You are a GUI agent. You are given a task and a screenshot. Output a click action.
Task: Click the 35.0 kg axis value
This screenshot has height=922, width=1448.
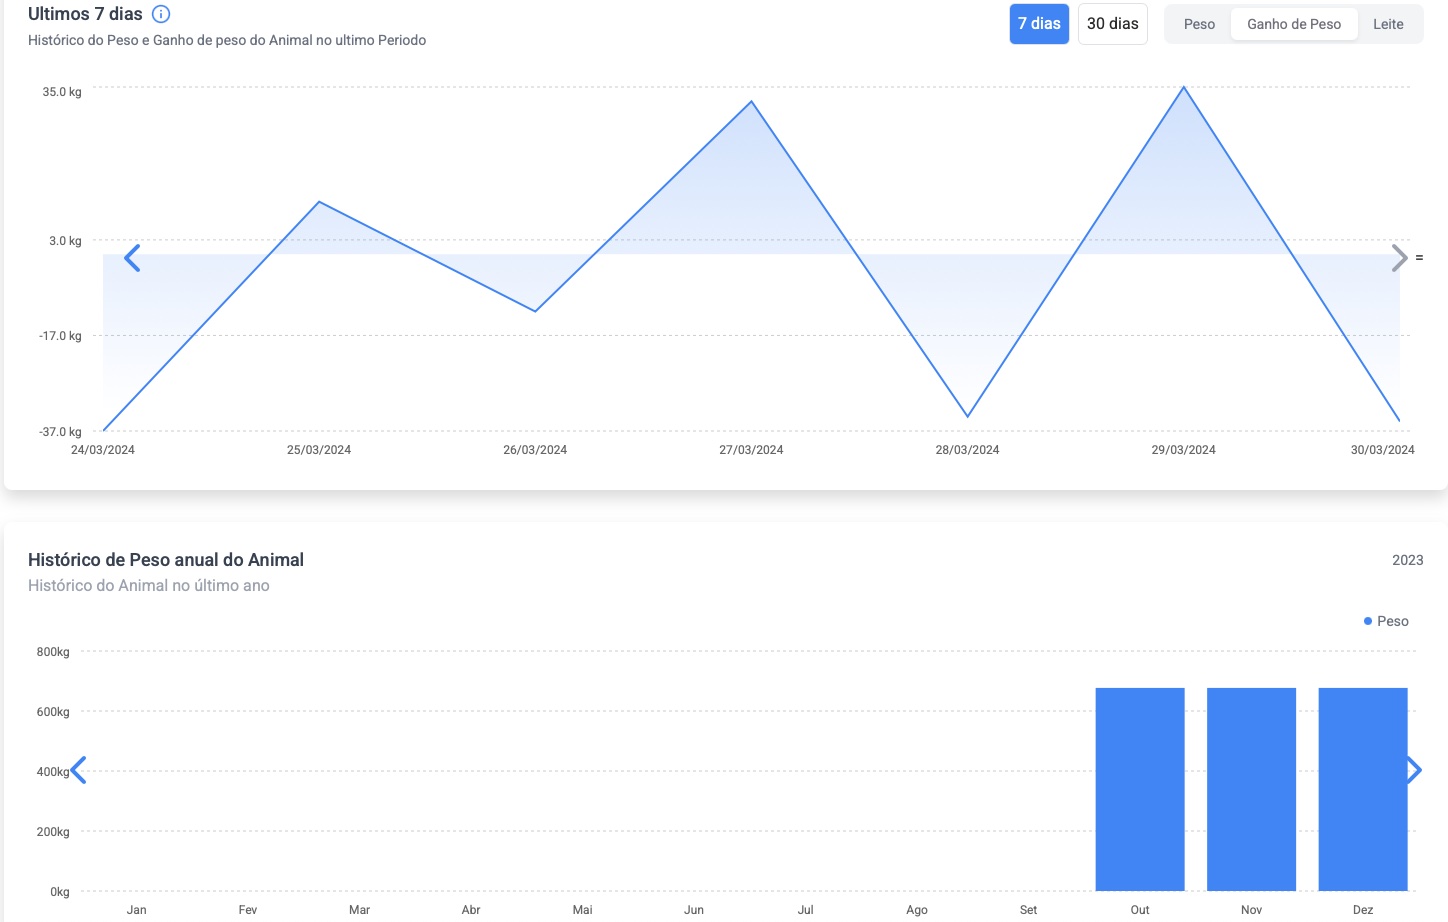(x=62, y=92)
